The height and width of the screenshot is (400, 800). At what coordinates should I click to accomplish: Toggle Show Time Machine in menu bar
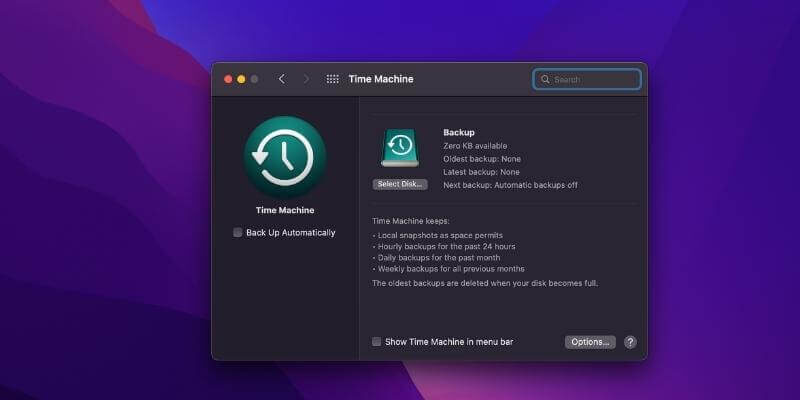pyautogui.click(x=377, y=342)
